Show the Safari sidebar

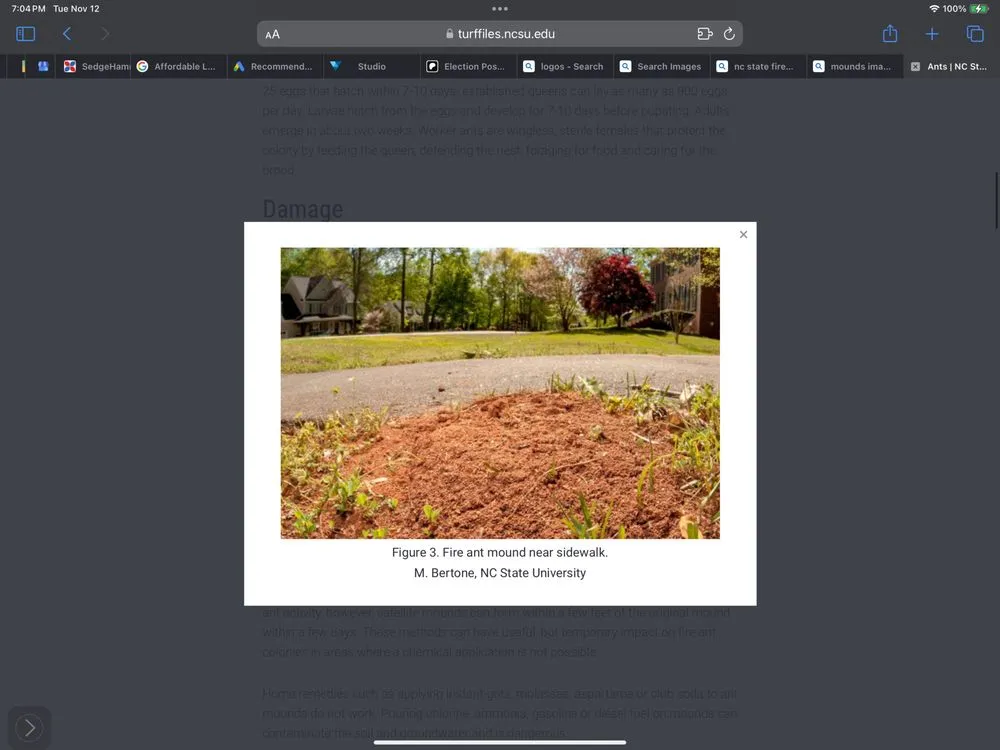(26, 34)
